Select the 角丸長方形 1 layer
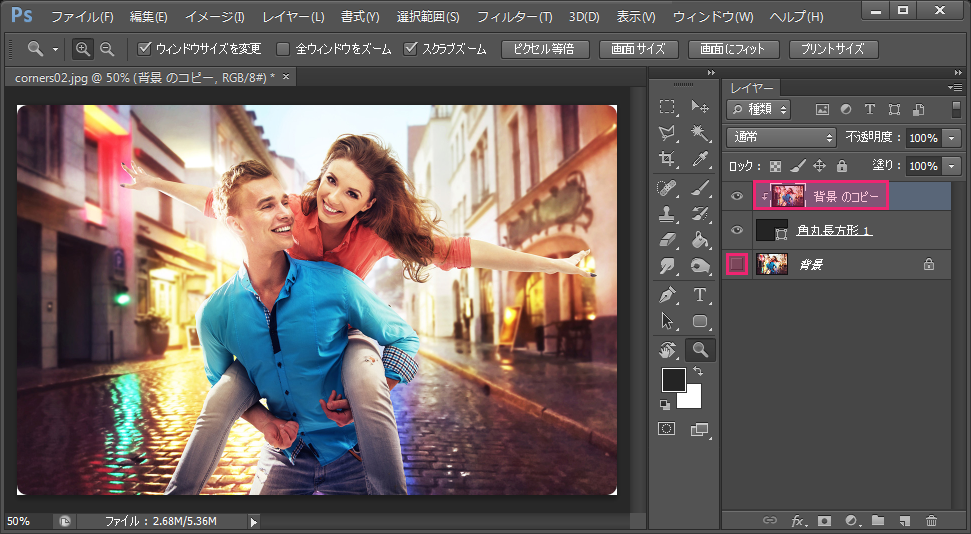This screenshot has height=534, width=971. (x=834, y=231)
